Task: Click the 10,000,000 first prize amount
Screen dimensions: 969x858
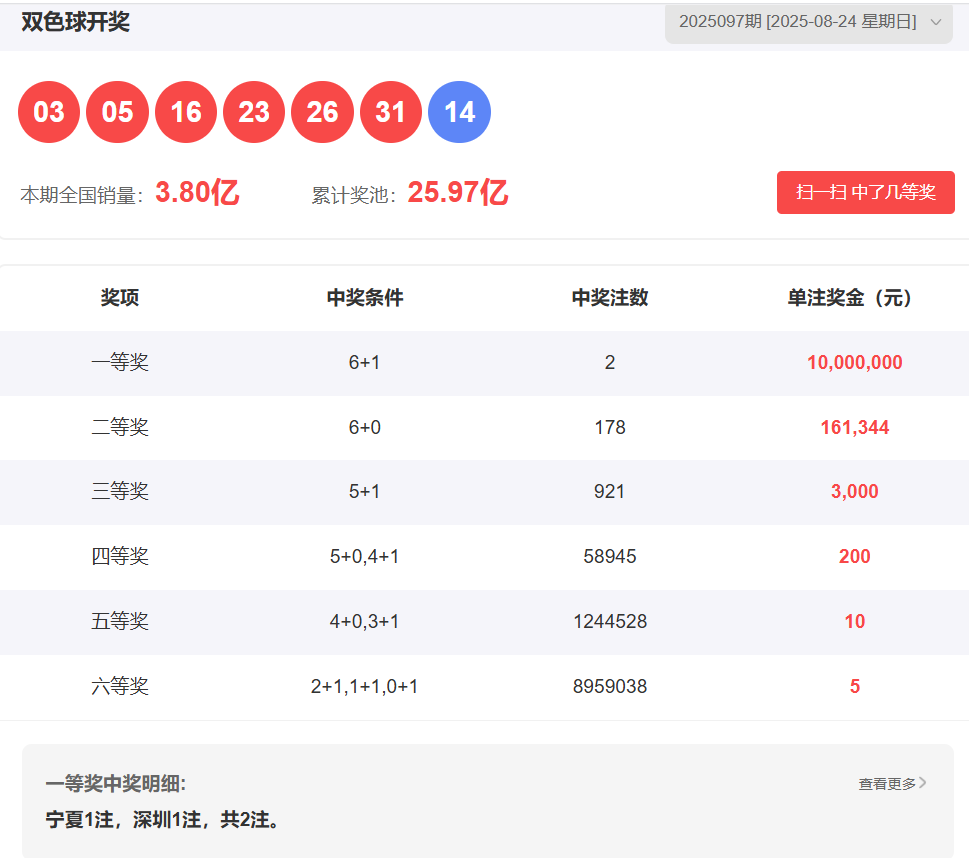Action: click(x=854, y=363)
